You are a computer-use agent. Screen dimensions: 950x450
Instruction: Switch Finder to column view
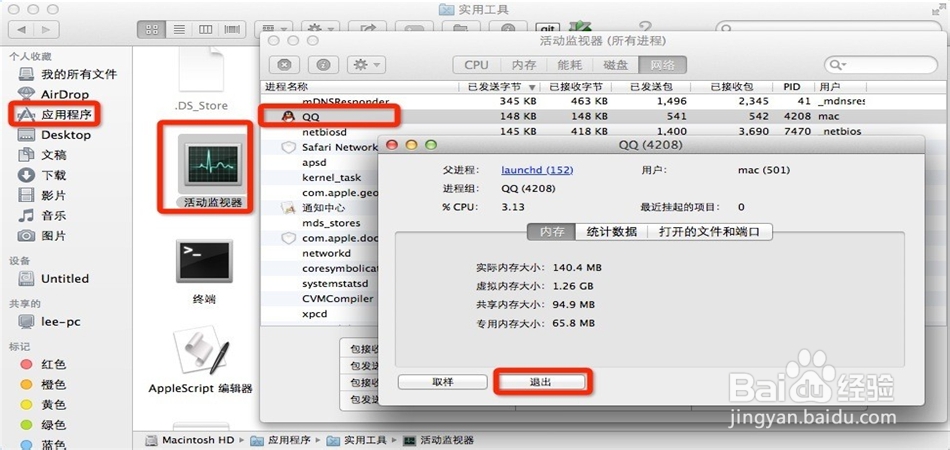tap(206, 29)
